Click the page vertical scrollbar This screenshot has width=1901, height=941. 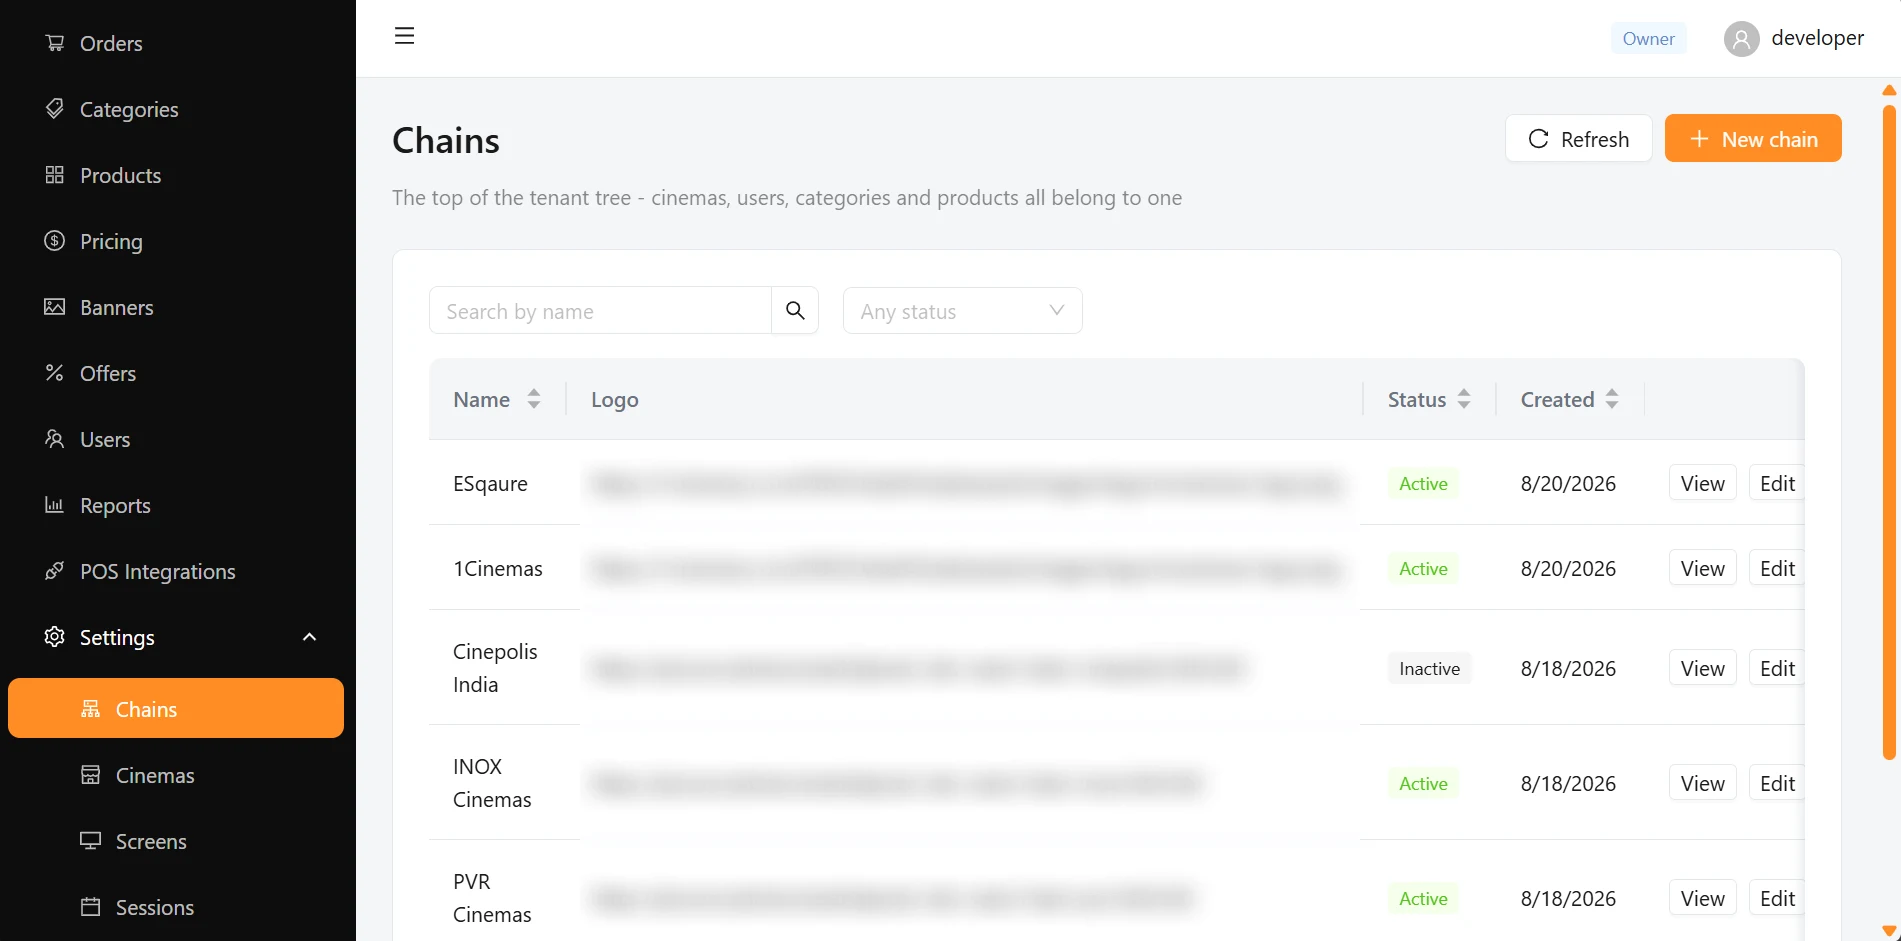pyautogui.click(x=1889, y=430)
